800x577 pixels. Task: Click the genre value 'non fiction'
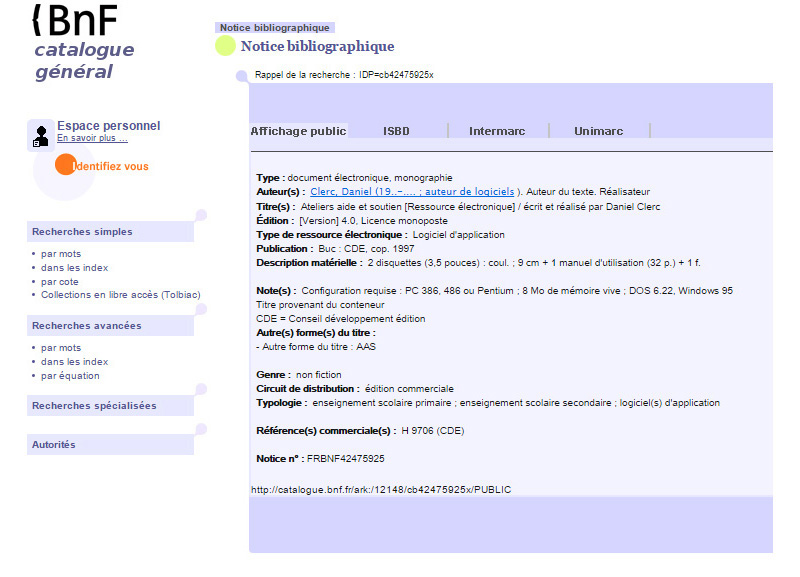coord(318,374)
